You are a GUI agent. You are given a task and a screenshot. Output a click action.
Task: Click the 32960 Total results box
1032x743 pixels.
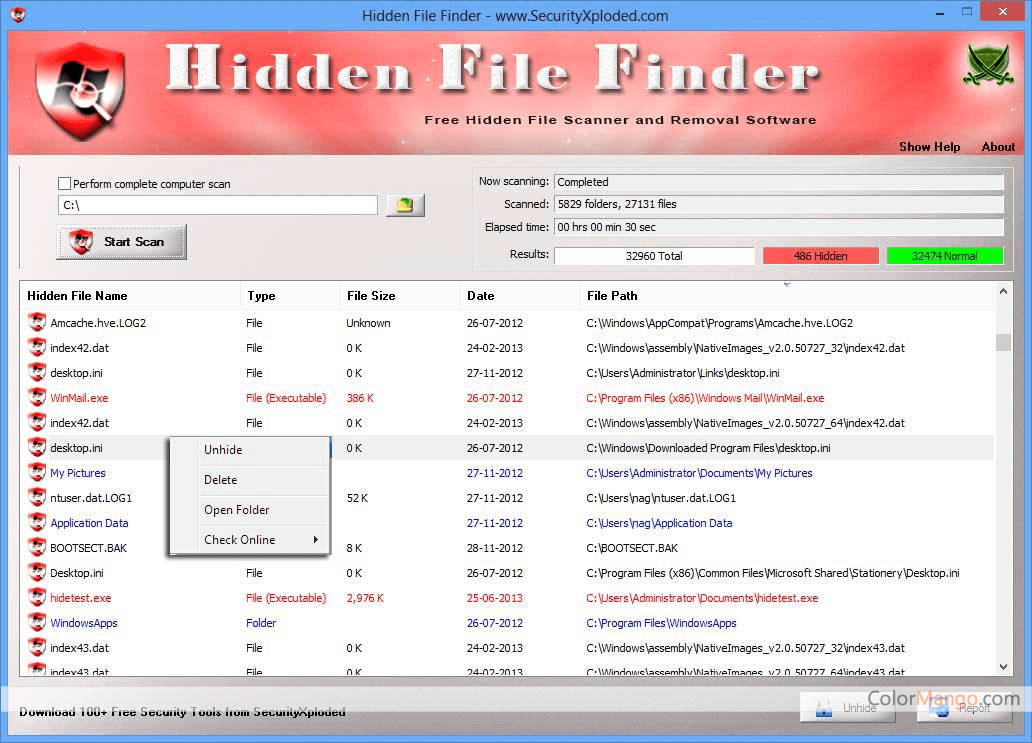pos(654,256)
